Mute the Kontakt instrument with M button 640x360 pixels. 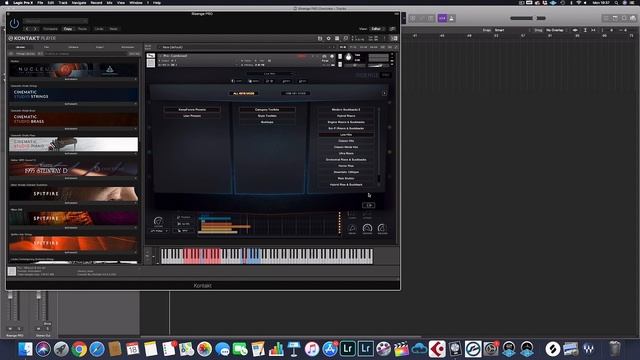pyautogui.click(x=340, y=64)
